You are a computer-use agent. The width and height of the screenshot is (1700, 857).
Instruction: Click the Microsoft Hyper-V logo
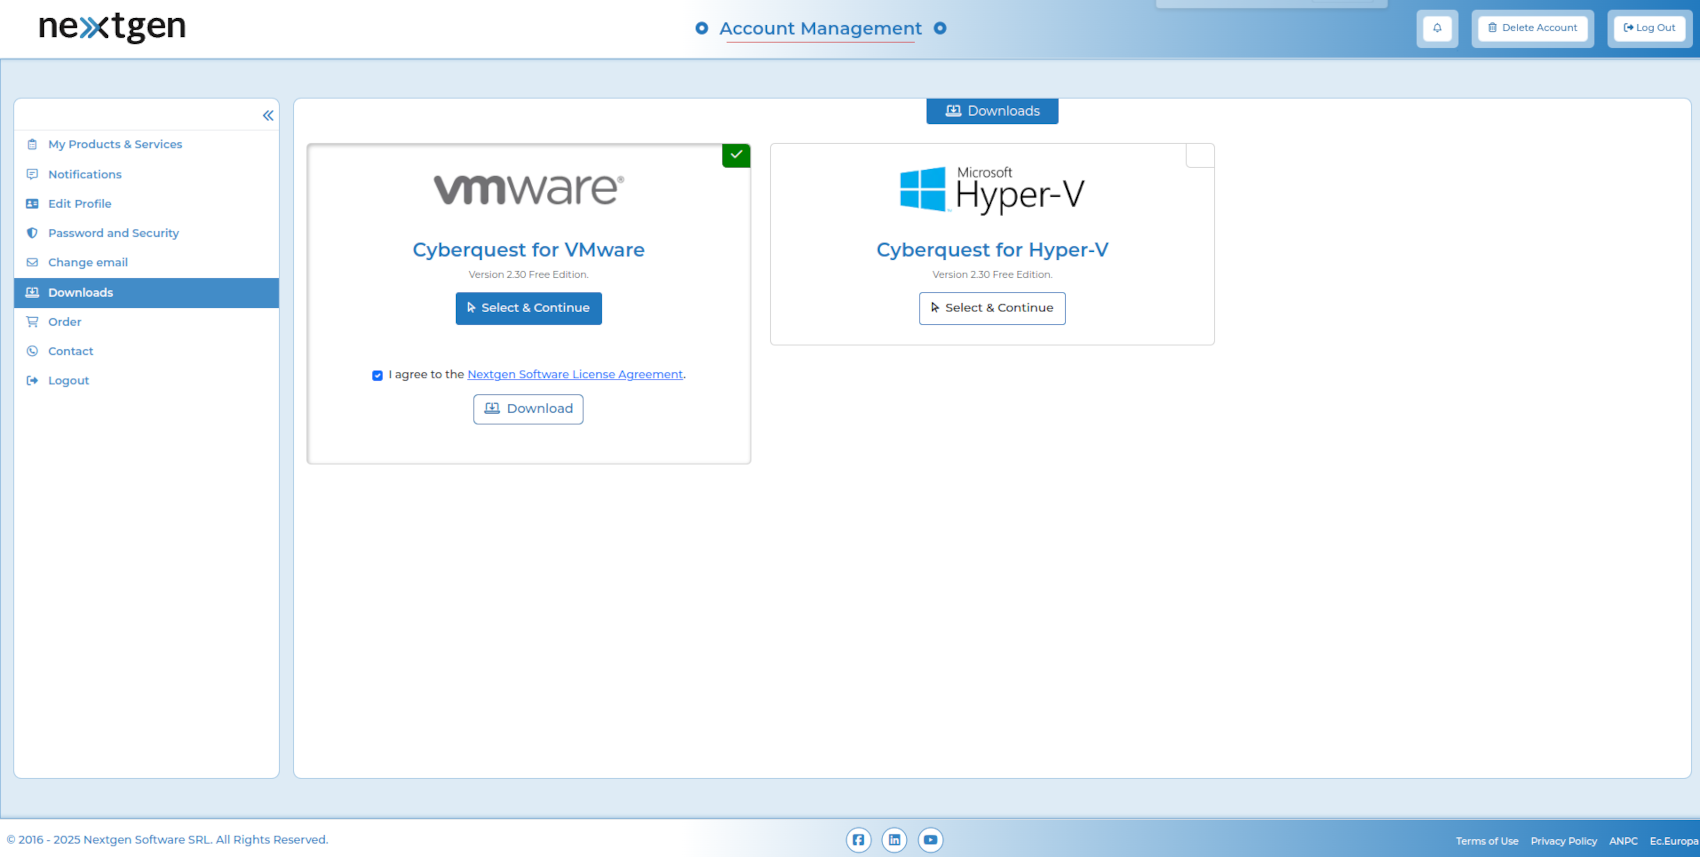(992, 190)
